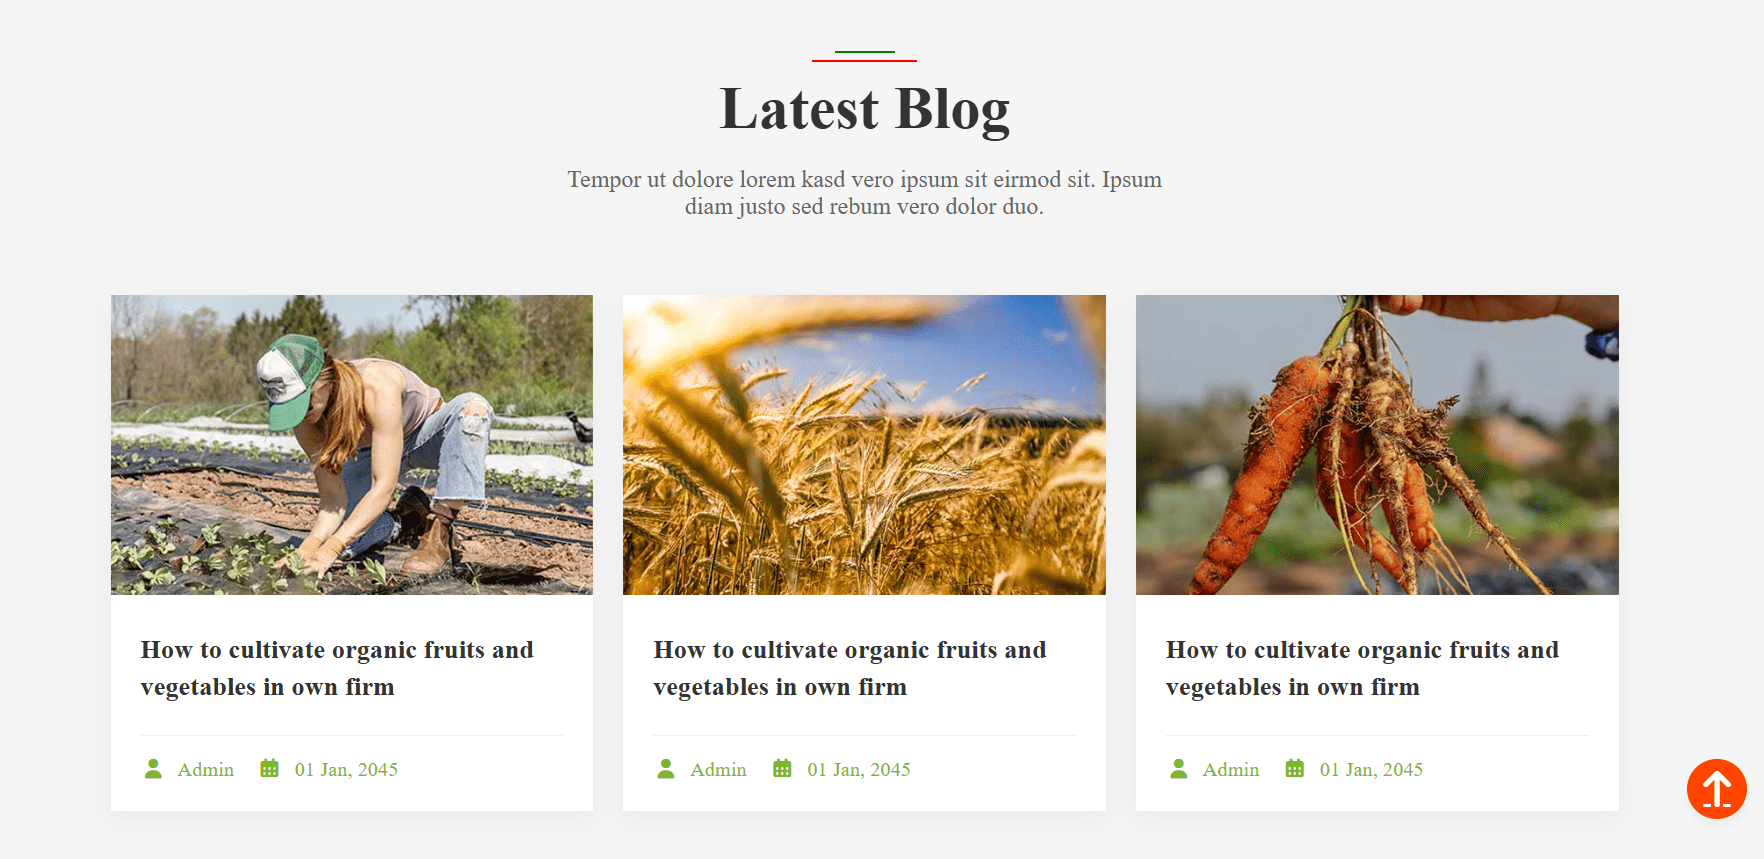Open first card's organic fruits article title
Viewport: 1764px width, 859px height.
pos(337,668)
